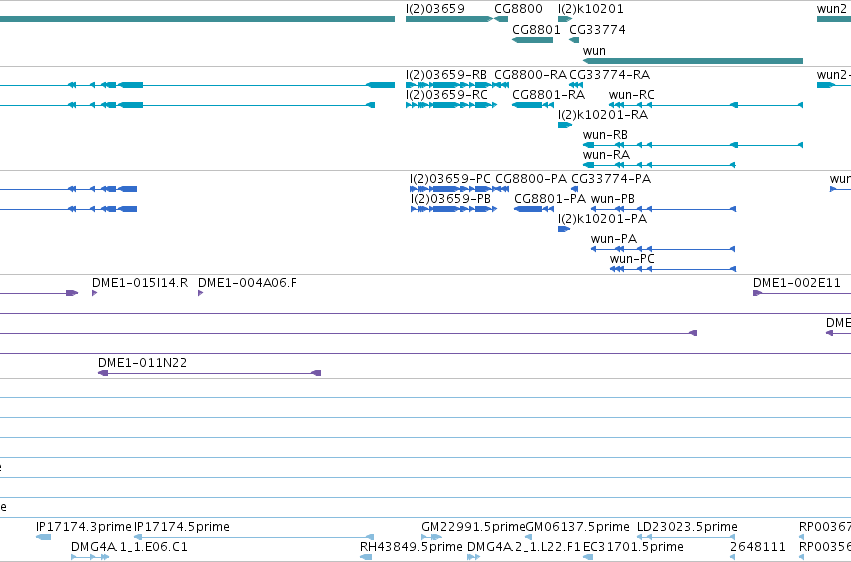Open the CG33774 gene label

click(597, 29)
